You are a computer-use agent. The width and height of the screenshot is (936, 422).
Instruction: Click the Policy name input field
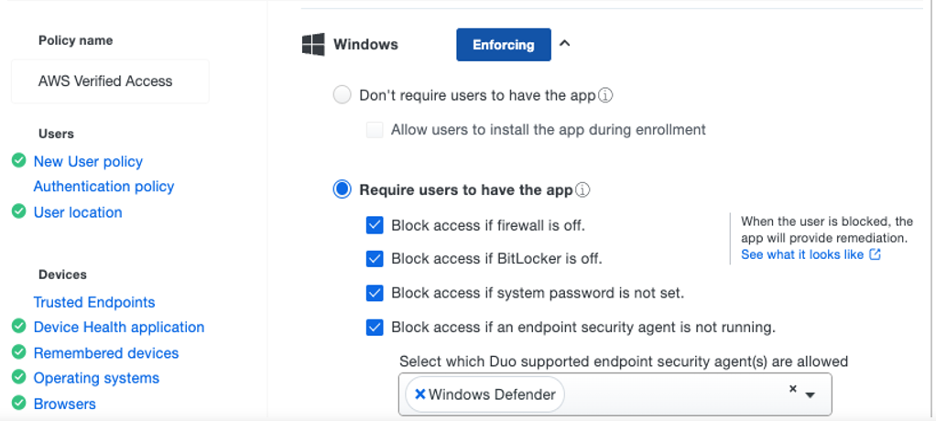[110, 81]
